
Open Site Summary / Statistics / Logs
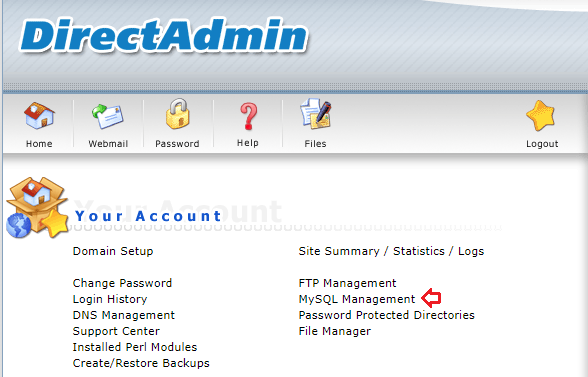point(391,251)
